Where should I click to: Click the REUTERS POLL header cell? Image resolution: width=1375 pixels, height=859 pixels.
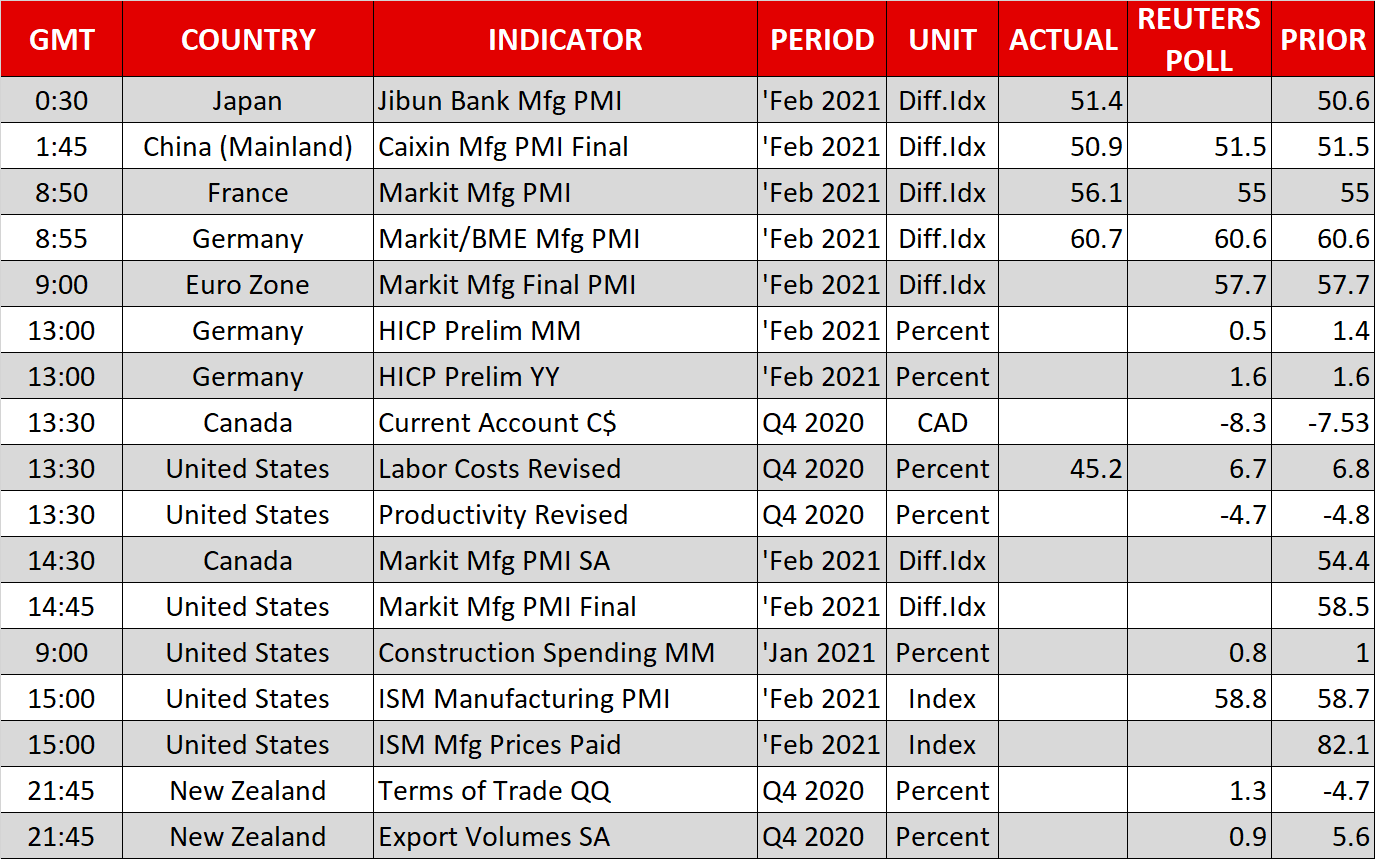[x=1199, y=40]
